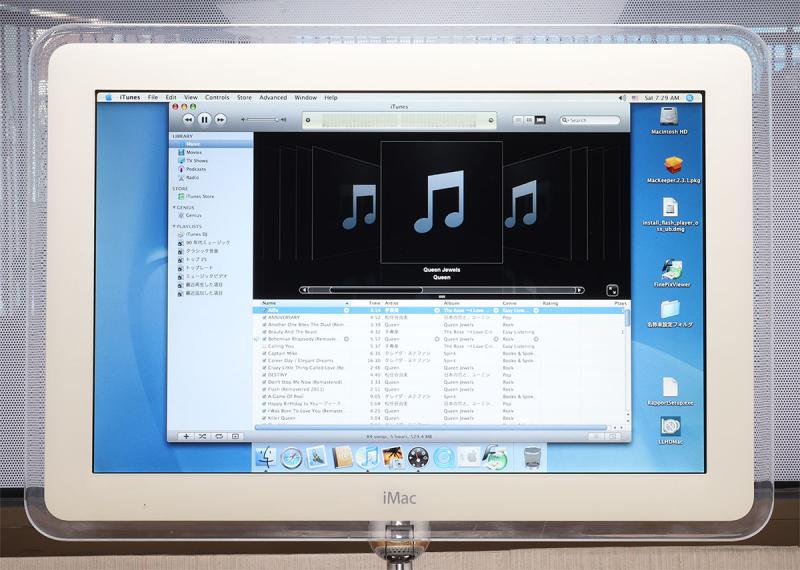
Task: Open the File menu
Action: coord(153,97)
